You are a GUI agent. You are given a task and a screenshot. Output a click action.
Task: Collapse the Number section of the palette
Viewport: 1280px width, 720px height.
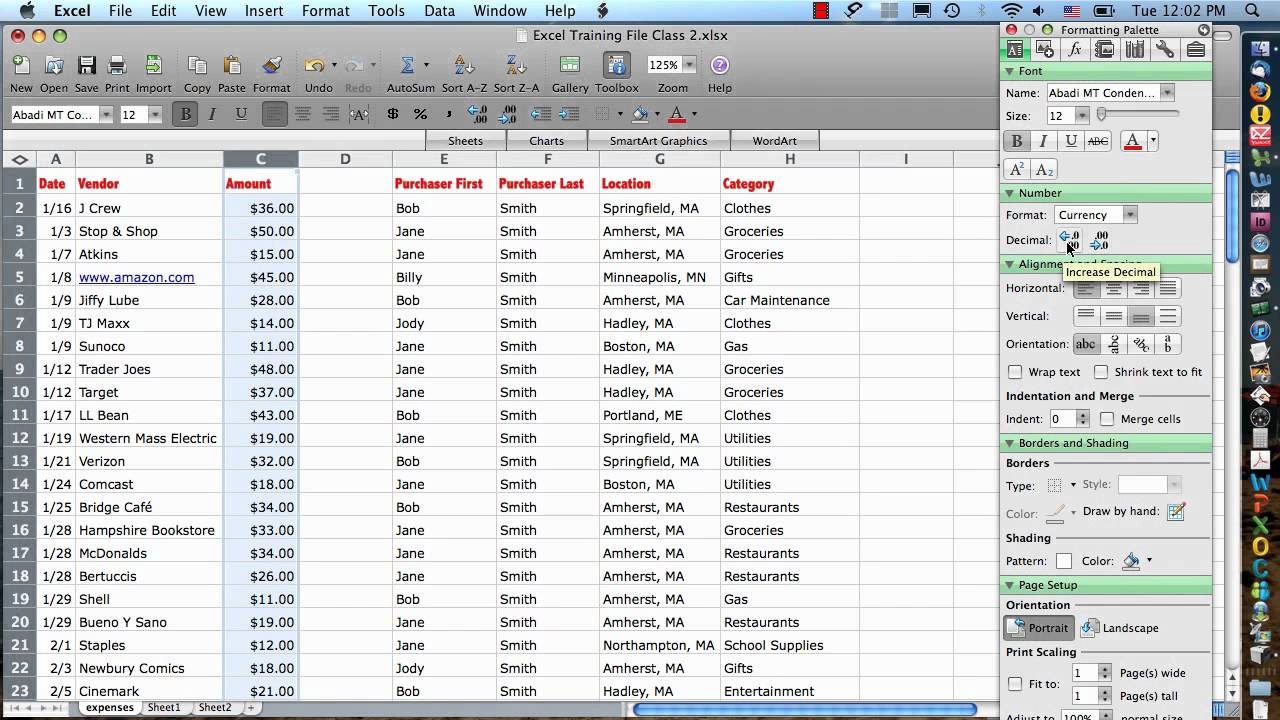(x=1010, y=193)
